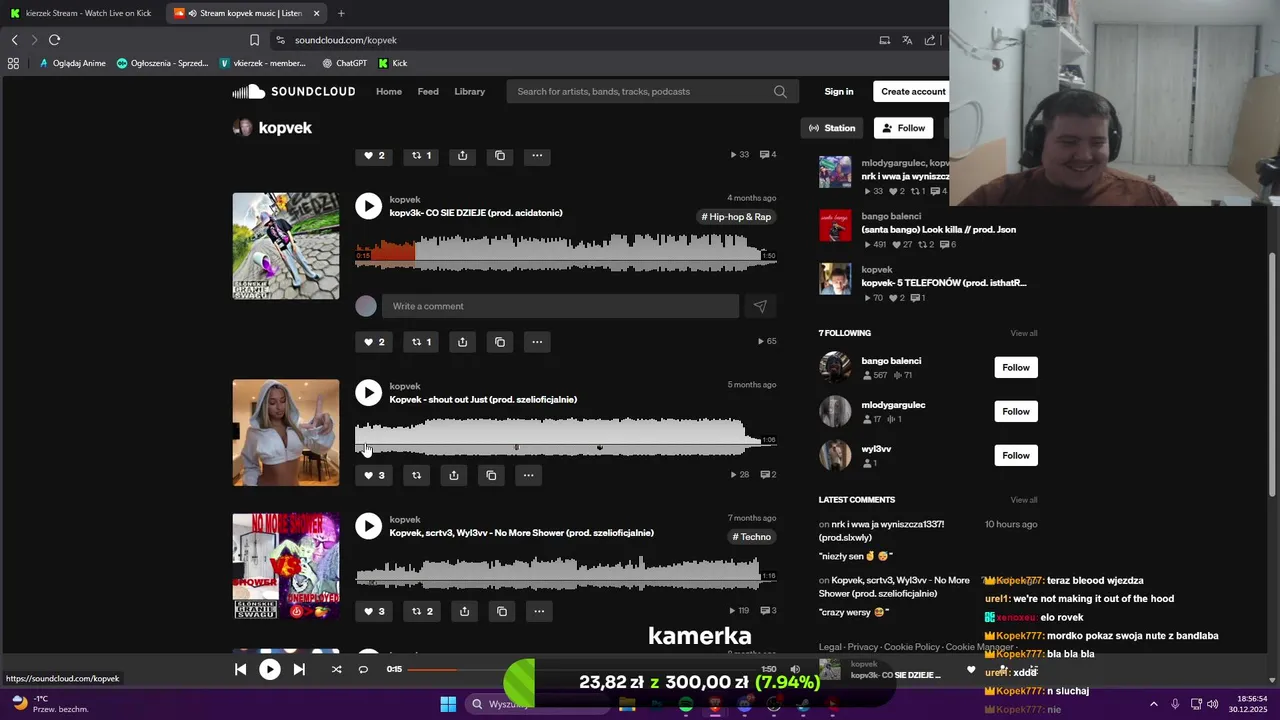This screenshot has width=1280, height=720.
Task: Like the CO SIE DZIEJE track
Action: point(373,342)
